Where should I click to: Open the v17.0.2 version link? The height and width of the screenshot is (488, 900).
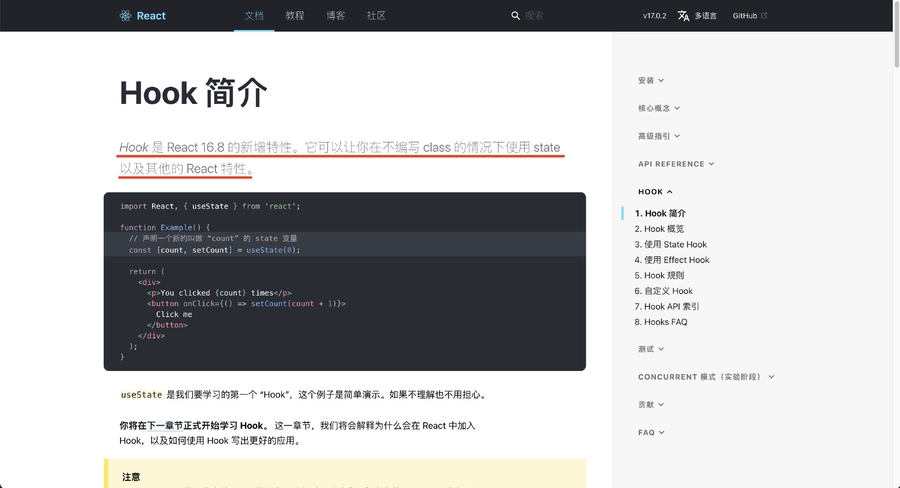(655, 16)
